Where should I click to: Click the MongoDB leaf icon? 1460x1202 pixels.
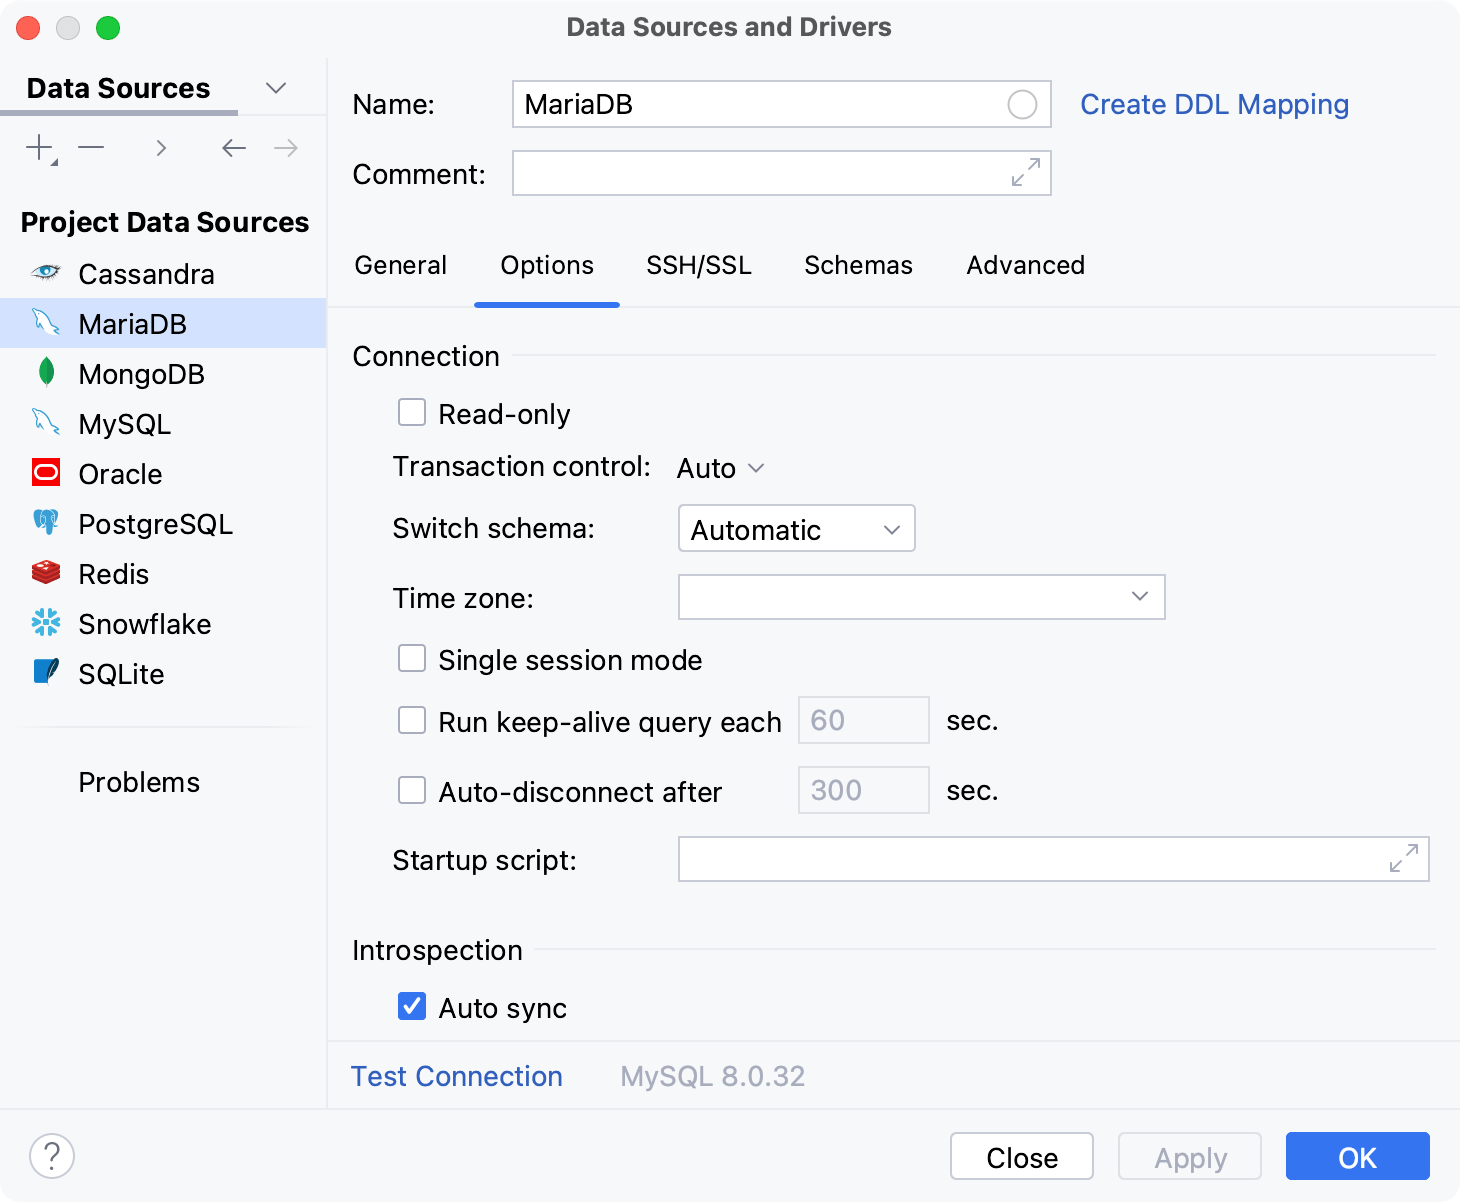coord(46,373)
